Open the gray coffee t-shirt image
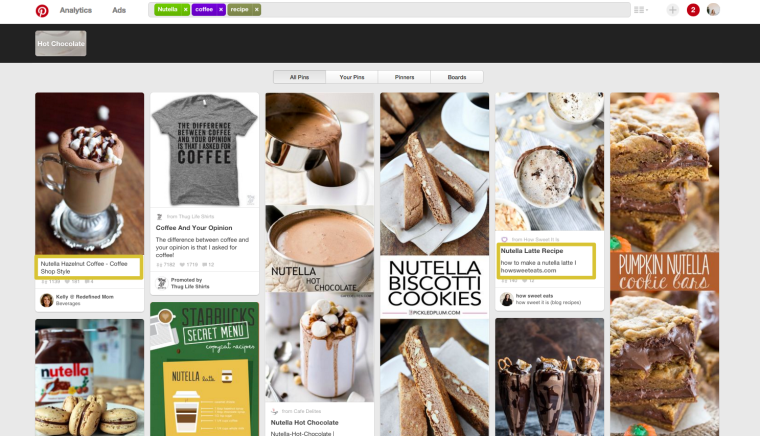The height and width of the screenshot is (436, 760). (x=205, y=150)
